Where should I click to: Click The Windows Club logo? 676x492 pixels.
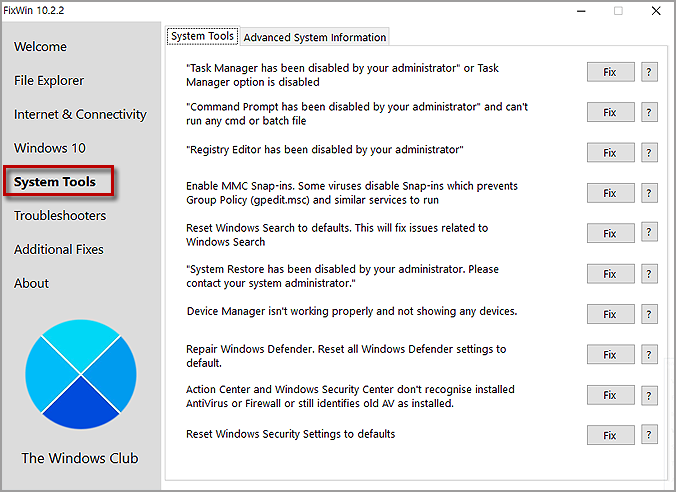pos(81,374)
